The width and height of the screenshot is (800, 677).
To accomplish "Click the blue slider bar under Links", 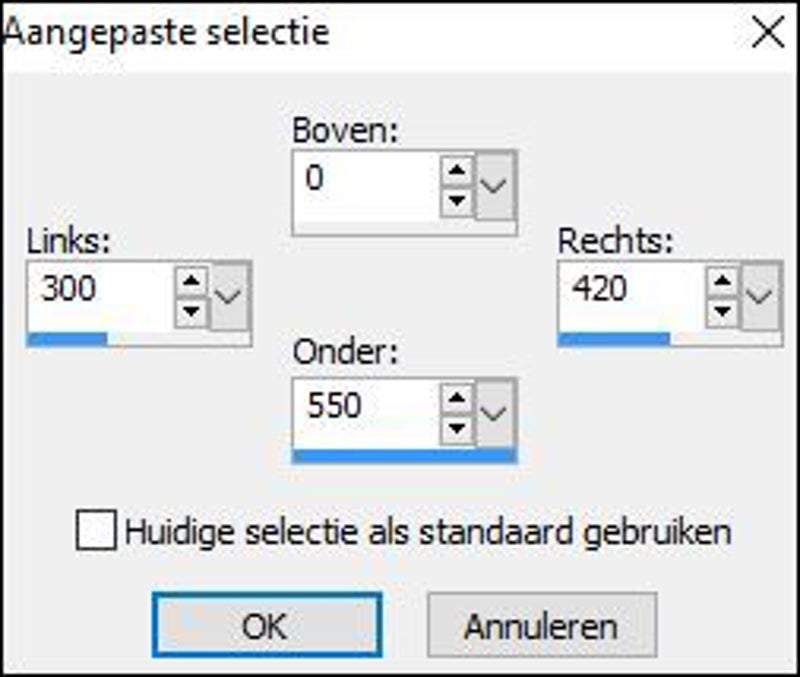I will (x=68, y=339).
